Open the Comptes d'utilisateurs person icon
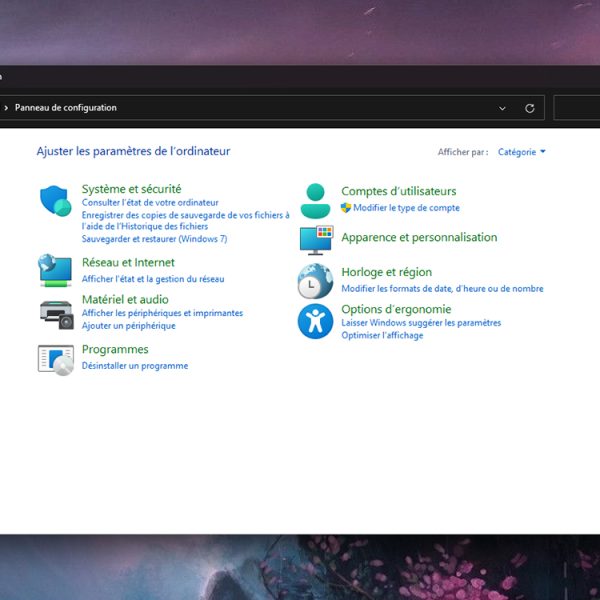Image resolution: width=600 pixels, height=600 pixels. click(x=315, y=201)
